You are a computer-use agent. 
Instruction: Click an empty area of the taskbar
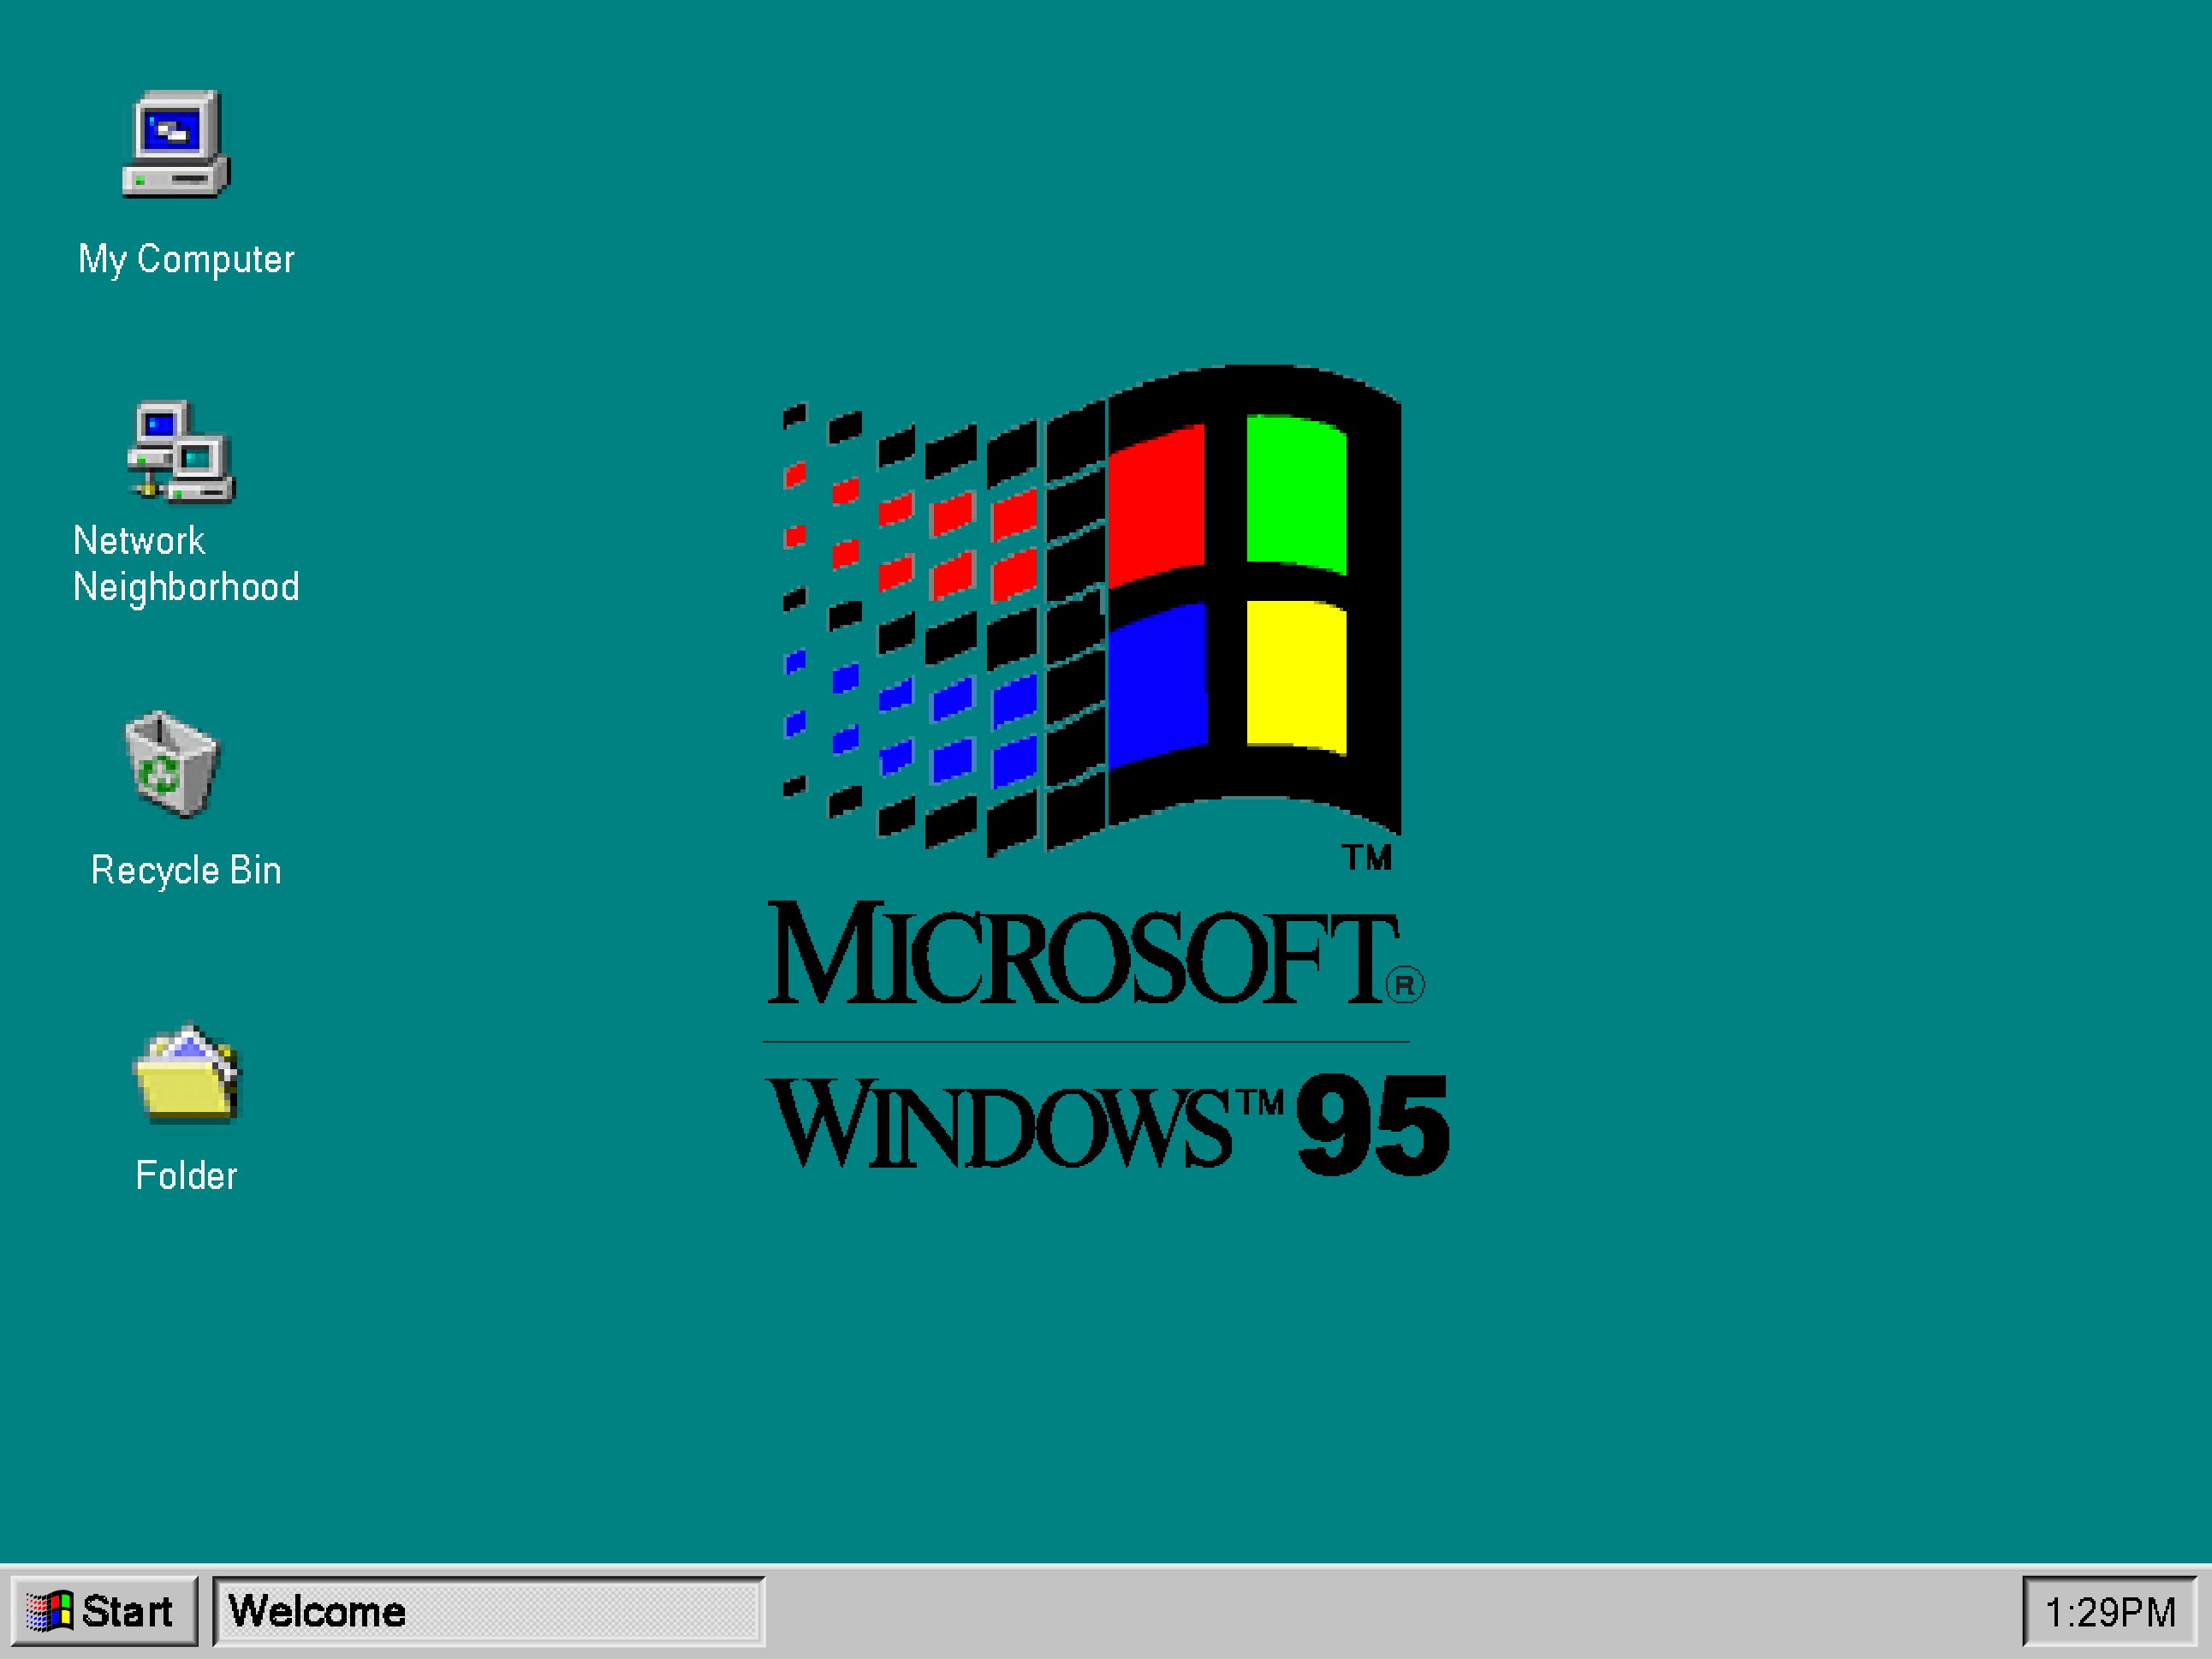click(x=1400, y=1611)
